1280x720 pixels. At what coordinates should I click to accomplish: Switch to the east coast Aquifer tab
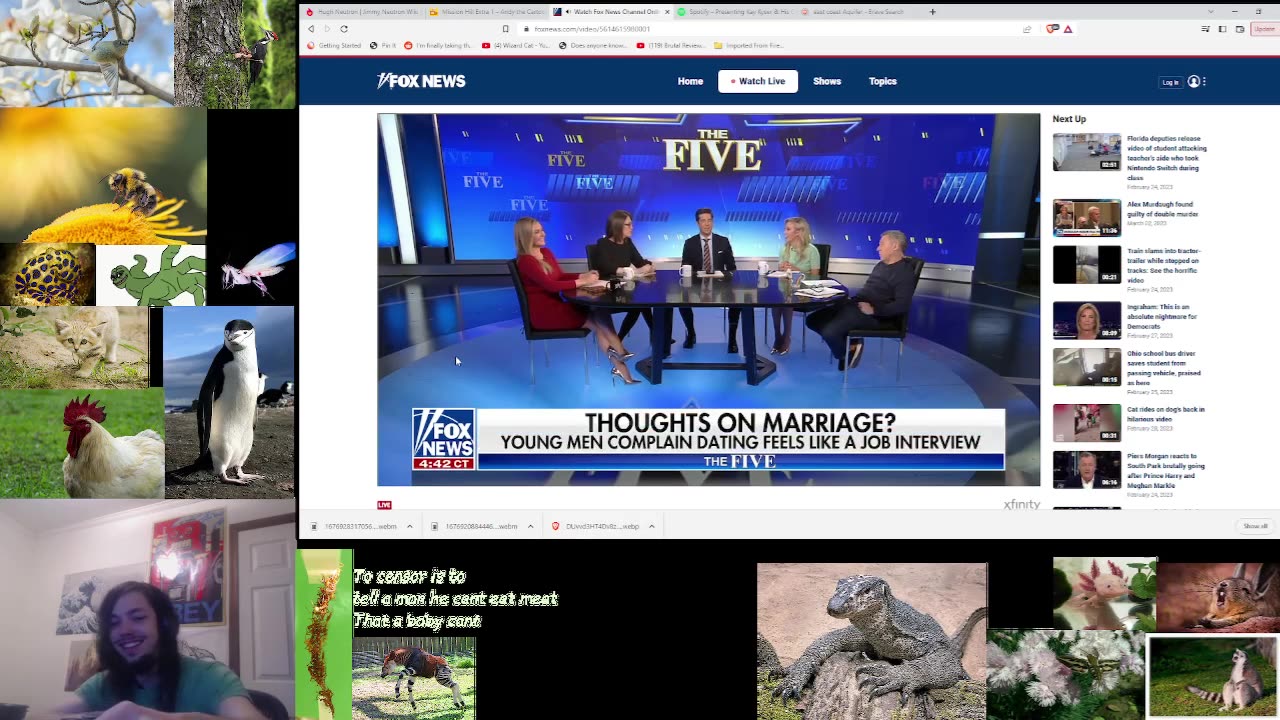(x=857, y=12)
